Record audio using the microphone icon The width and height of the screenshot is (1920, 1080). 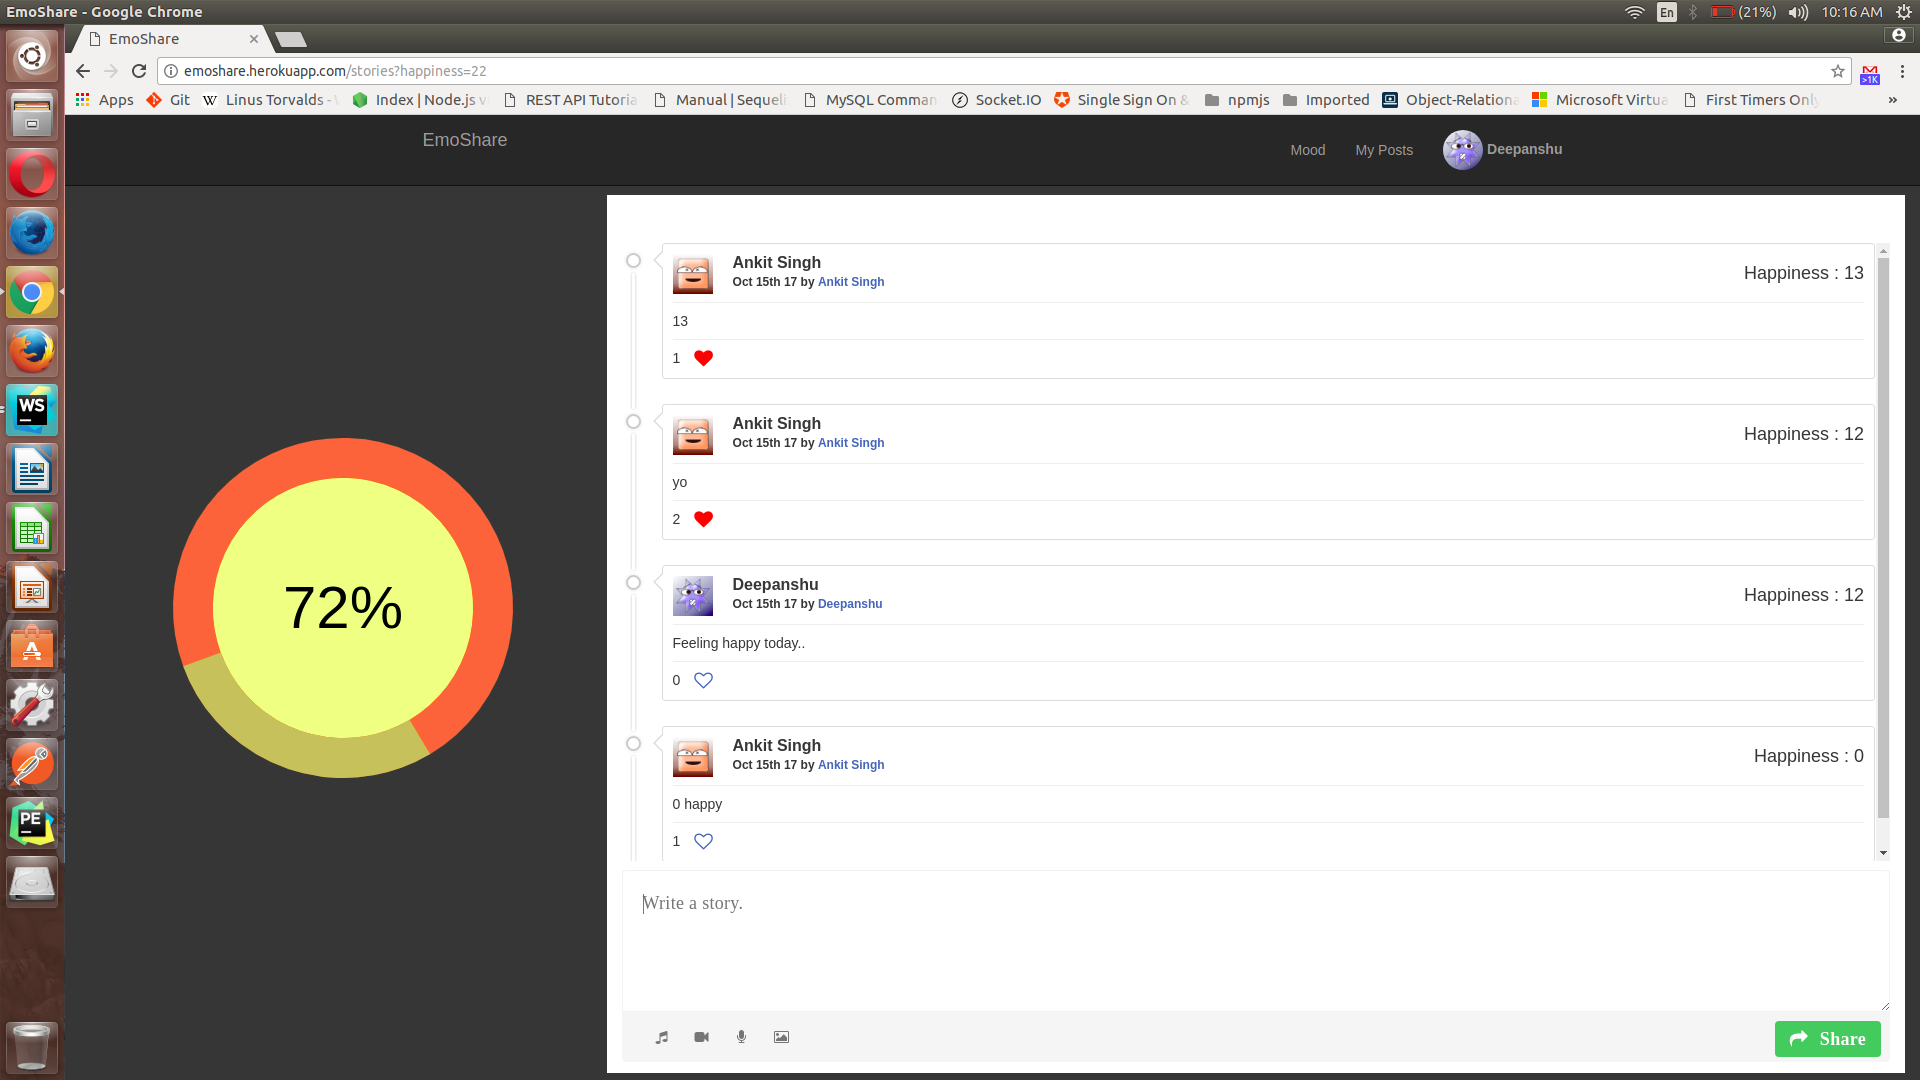741,1037
